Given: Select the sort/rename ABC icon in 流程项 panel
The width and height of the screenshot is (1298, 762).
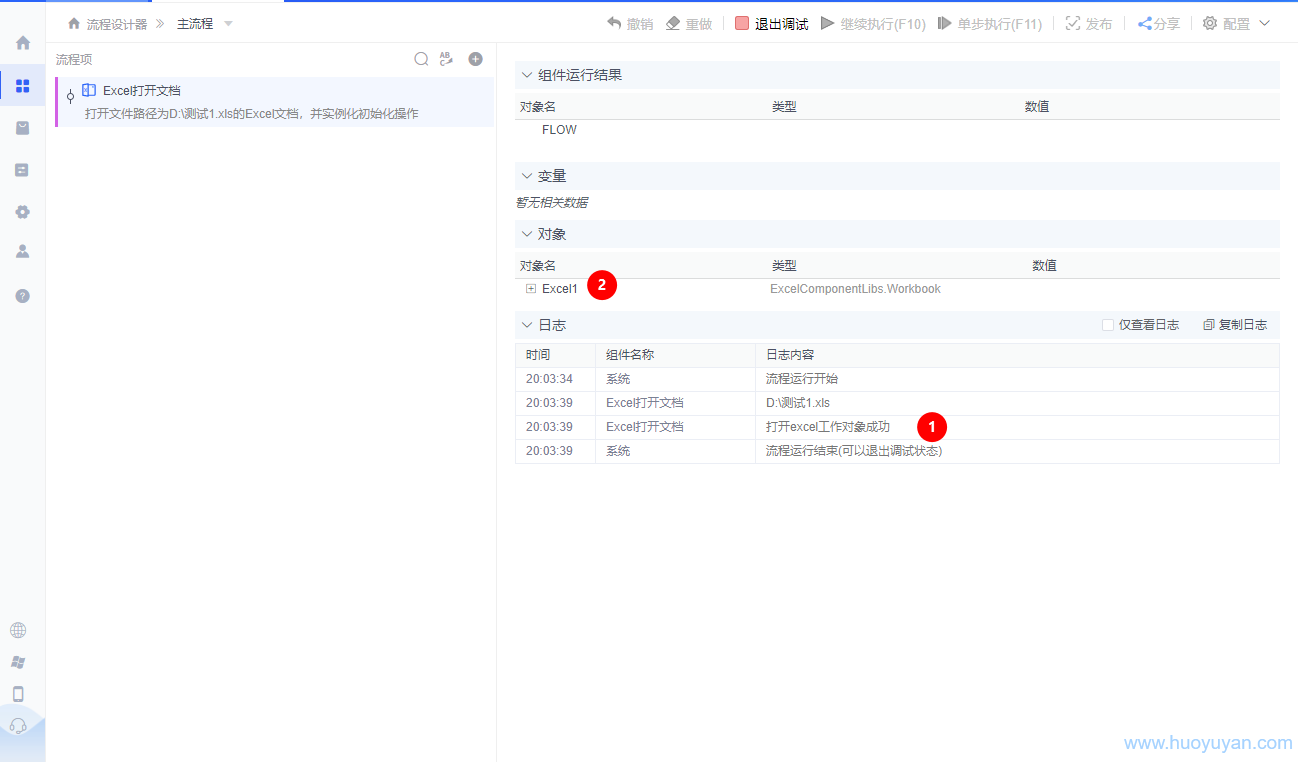Looking at the screenshot, I should [446, 58].
